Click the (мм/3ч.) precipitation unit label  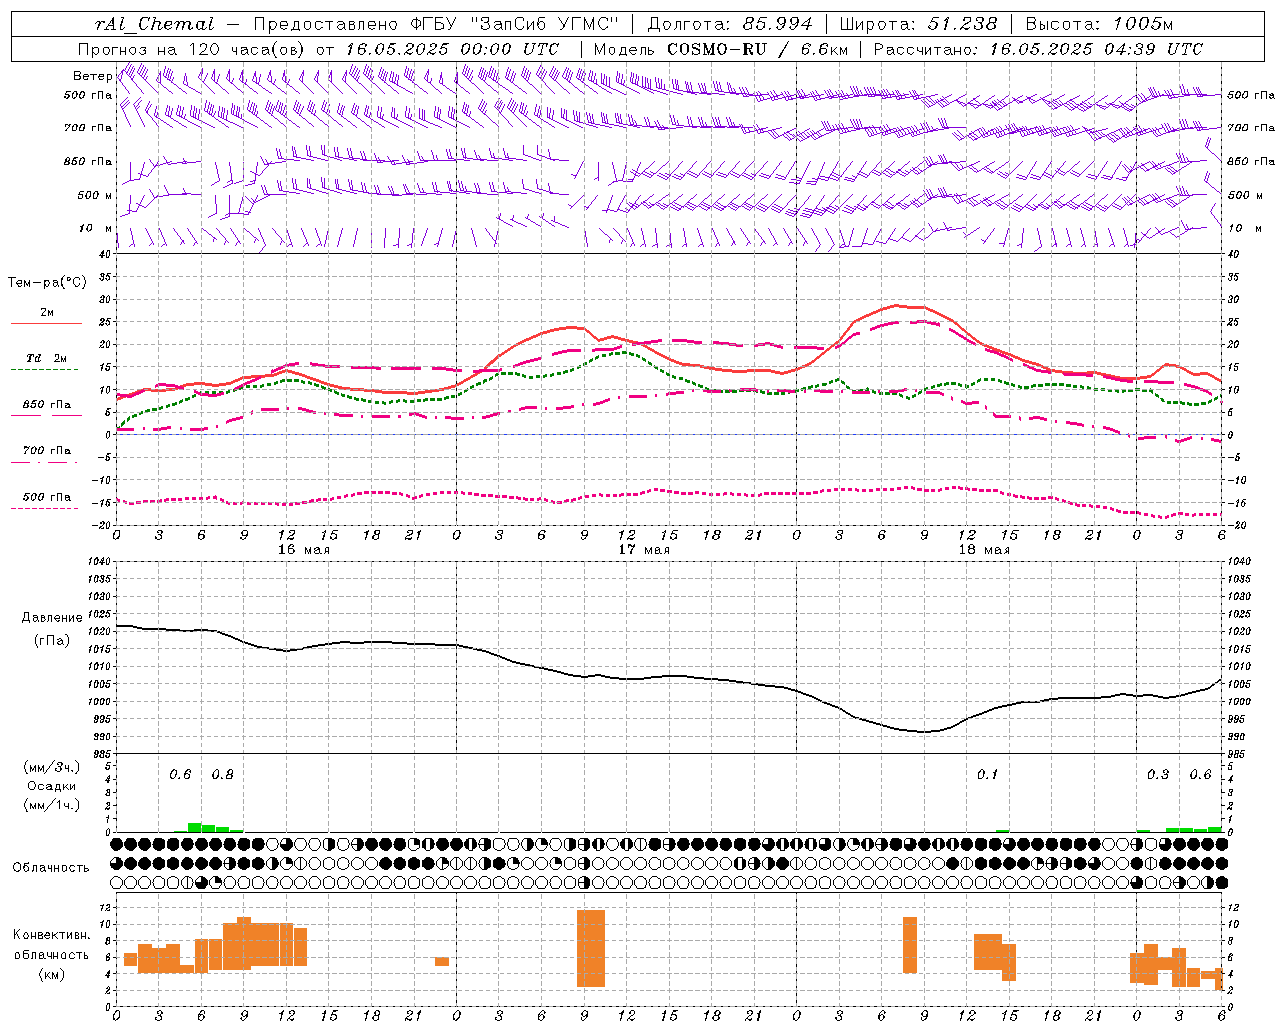(52, 768)
